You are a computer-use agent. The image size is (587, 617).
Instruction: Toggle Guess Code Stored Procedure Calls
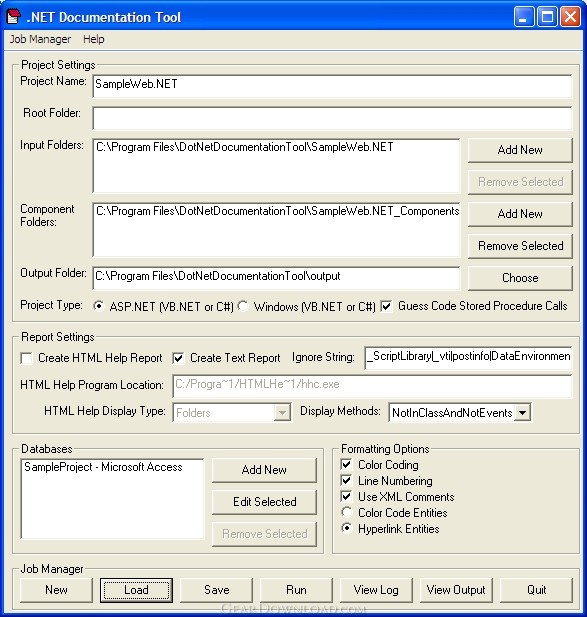click(386, 306)
